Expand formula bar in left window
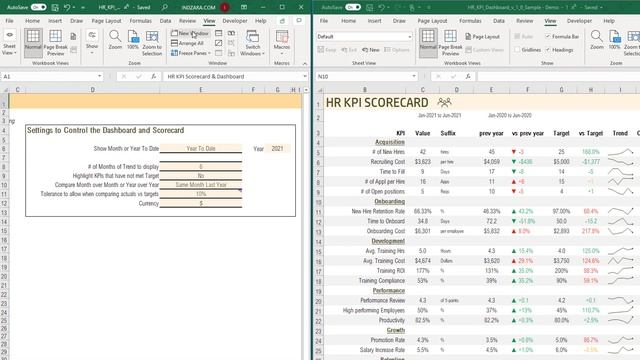 (304, 76)
